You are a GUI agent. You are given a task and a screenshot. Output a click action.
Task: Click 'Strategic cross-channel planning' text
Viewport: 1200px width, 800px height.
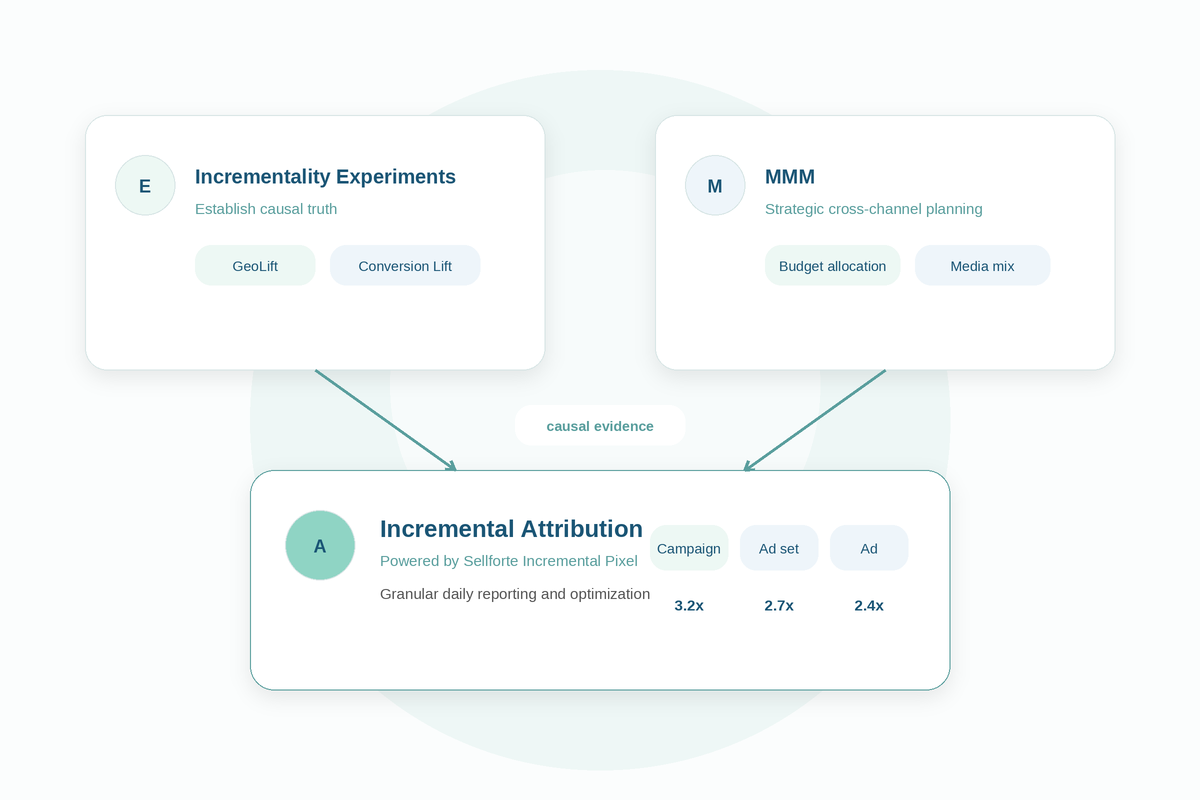coord(873,209)
